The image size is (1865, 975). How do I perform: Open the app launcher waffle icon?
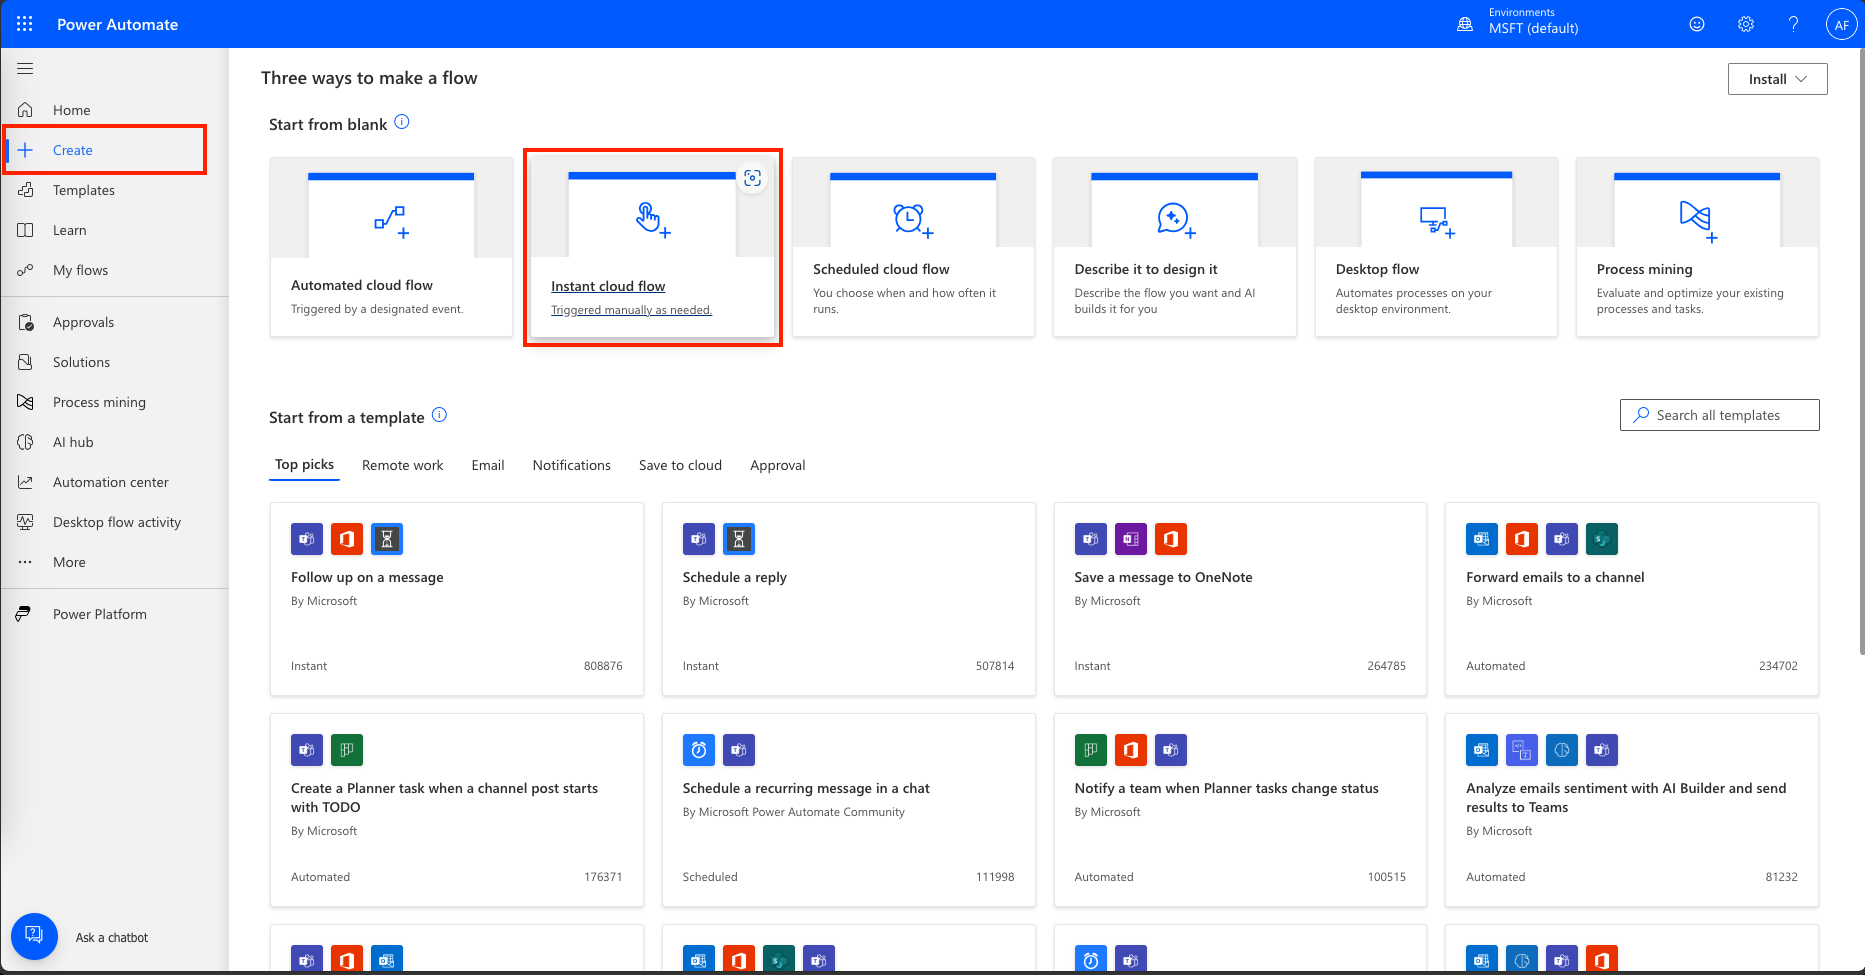[x=25, y=24]
